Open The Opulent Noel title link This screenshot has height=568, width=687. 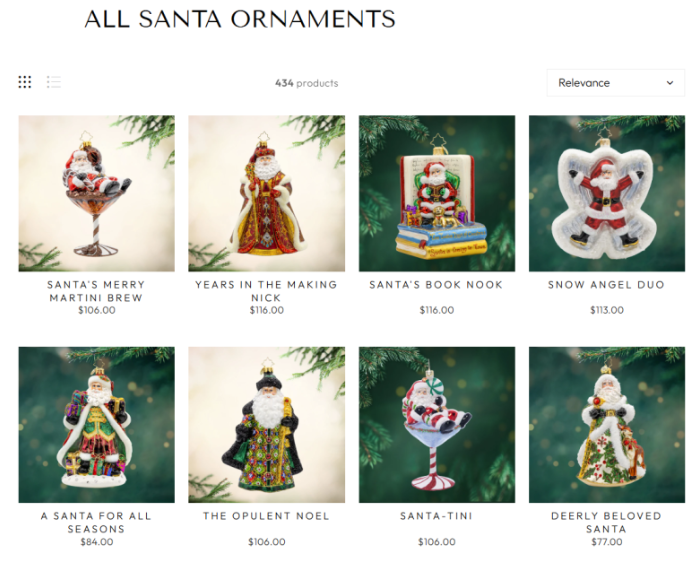pyautogui.click(x=266, y=516)
